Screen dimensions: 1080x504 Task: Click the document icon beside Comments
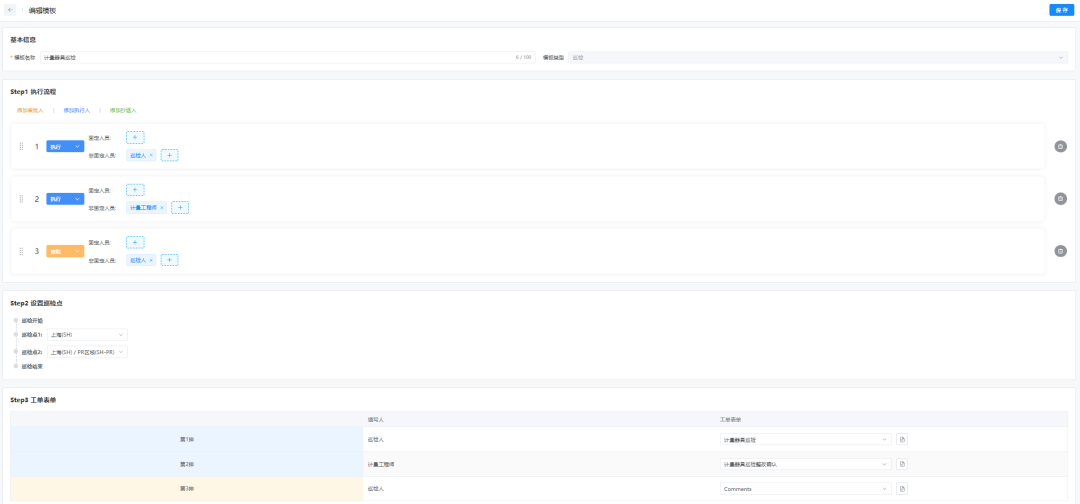902,489
